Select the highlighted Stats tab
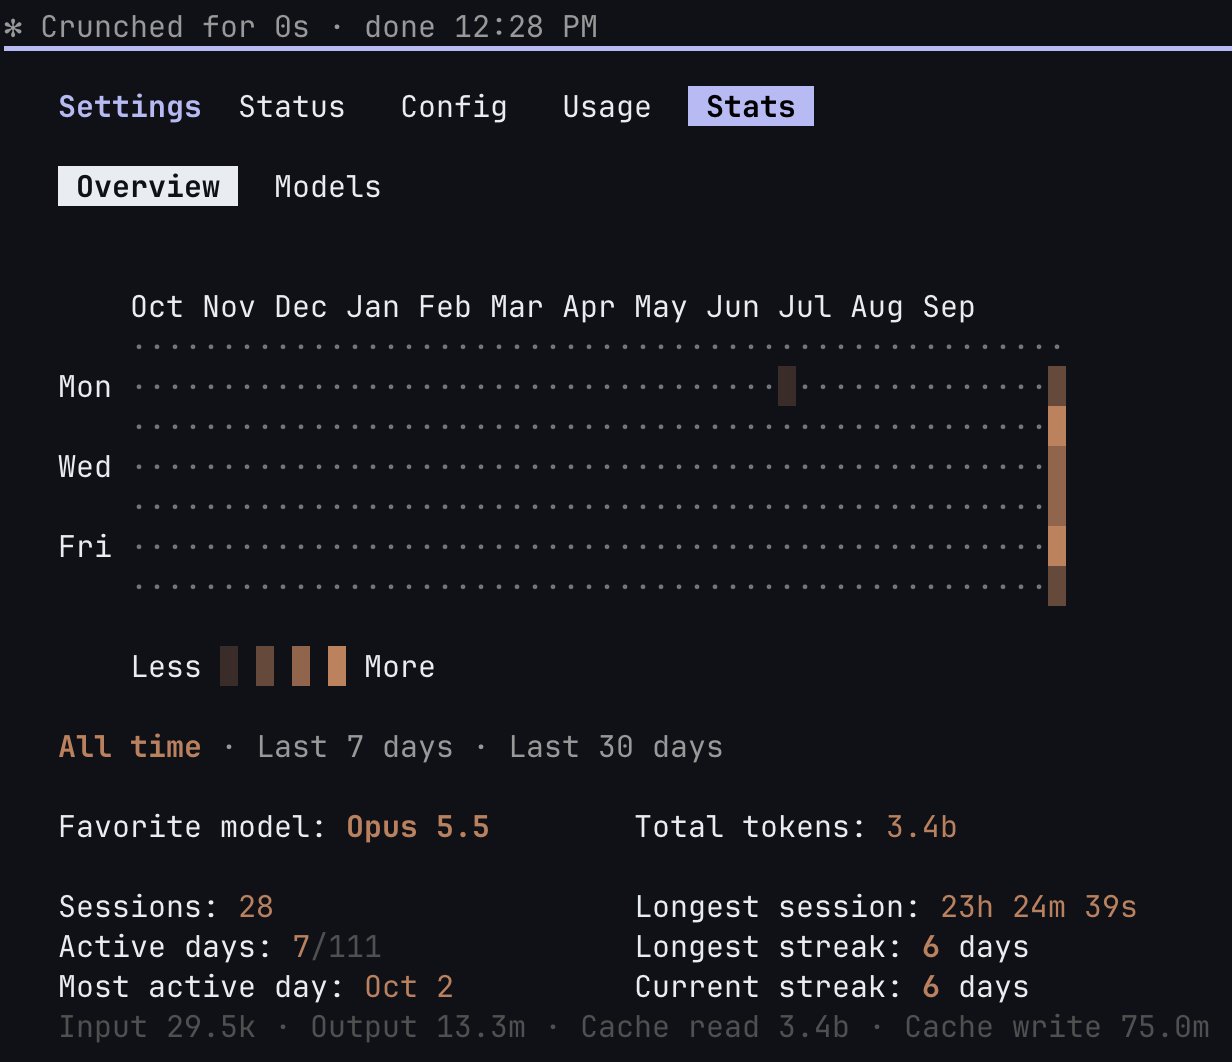The height and width of the screenshot is (1062, 1232). tap(751, 107)
